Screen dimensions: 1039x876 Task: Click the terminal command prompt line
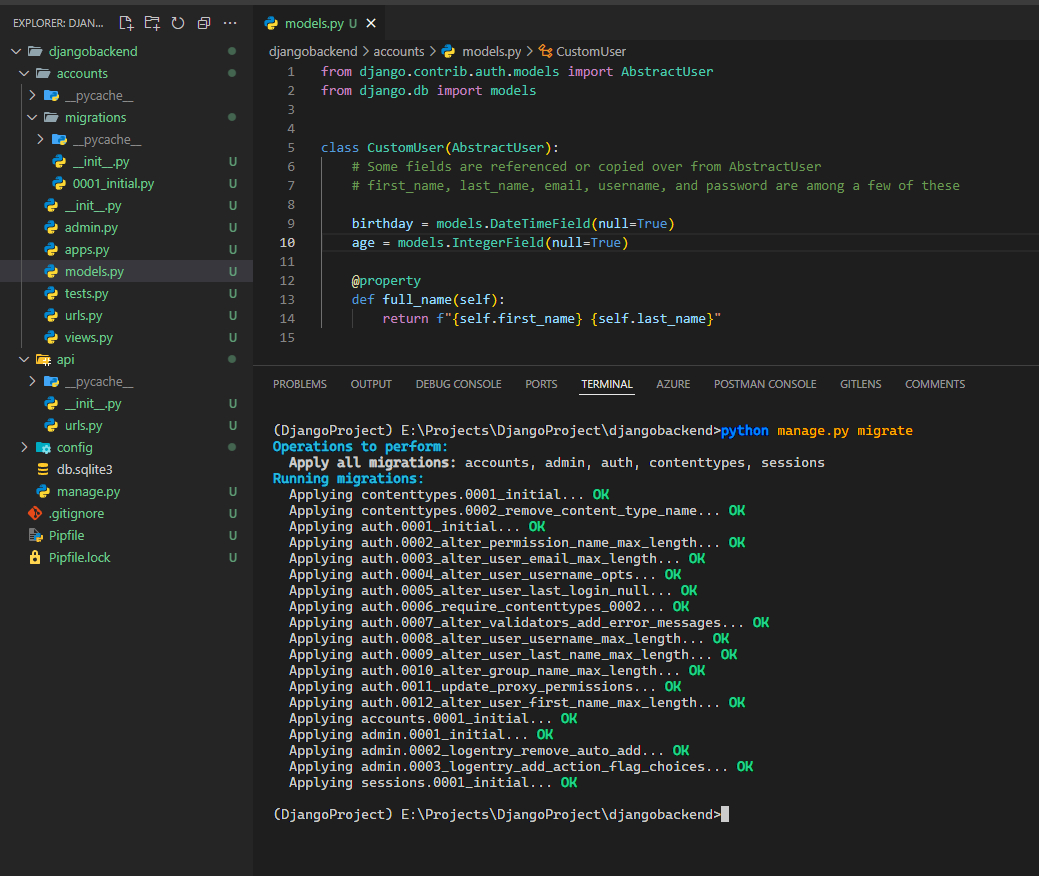500,814
